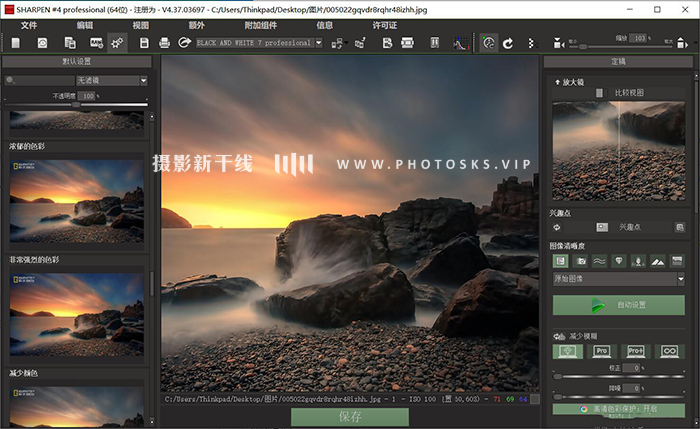Click the icon right of 兴趣点 button
The height and width of the screenshot is (429, 700).
pyautogui.click(x=679, y=227)
